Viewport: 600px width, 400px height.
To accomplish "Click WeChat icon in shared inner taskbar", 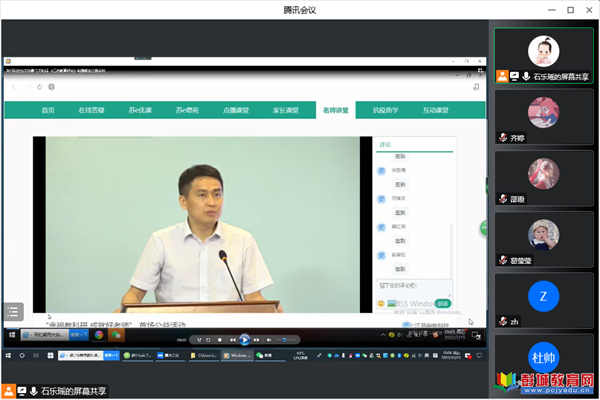I will pyautogui.click(x=116, y=335).
